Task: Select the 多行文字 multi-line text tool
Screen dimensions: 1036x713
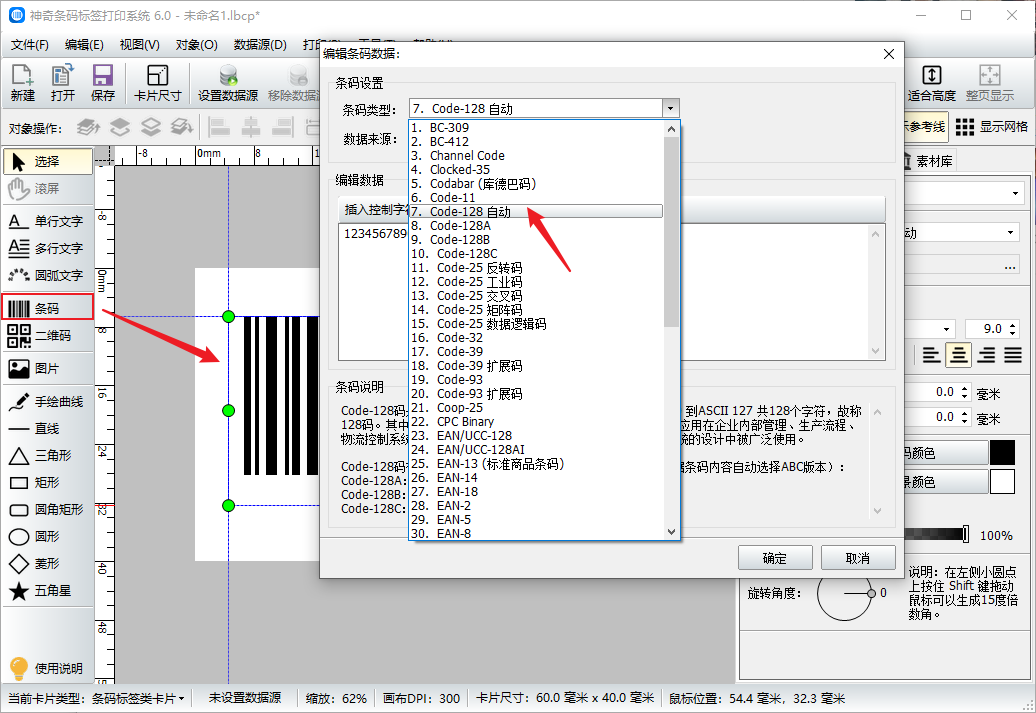Action: (x=48, y=248)
